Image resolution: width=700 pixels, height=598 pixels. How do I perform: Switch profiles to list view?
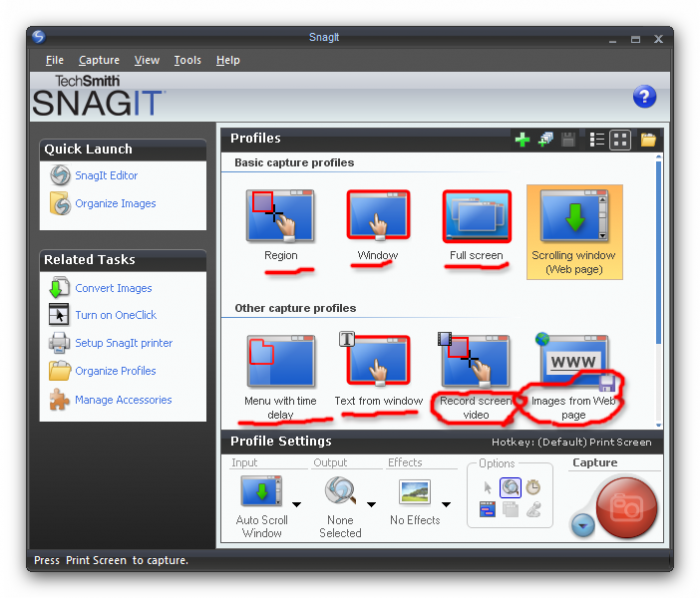pyautogui.click(x=596, y=140)
